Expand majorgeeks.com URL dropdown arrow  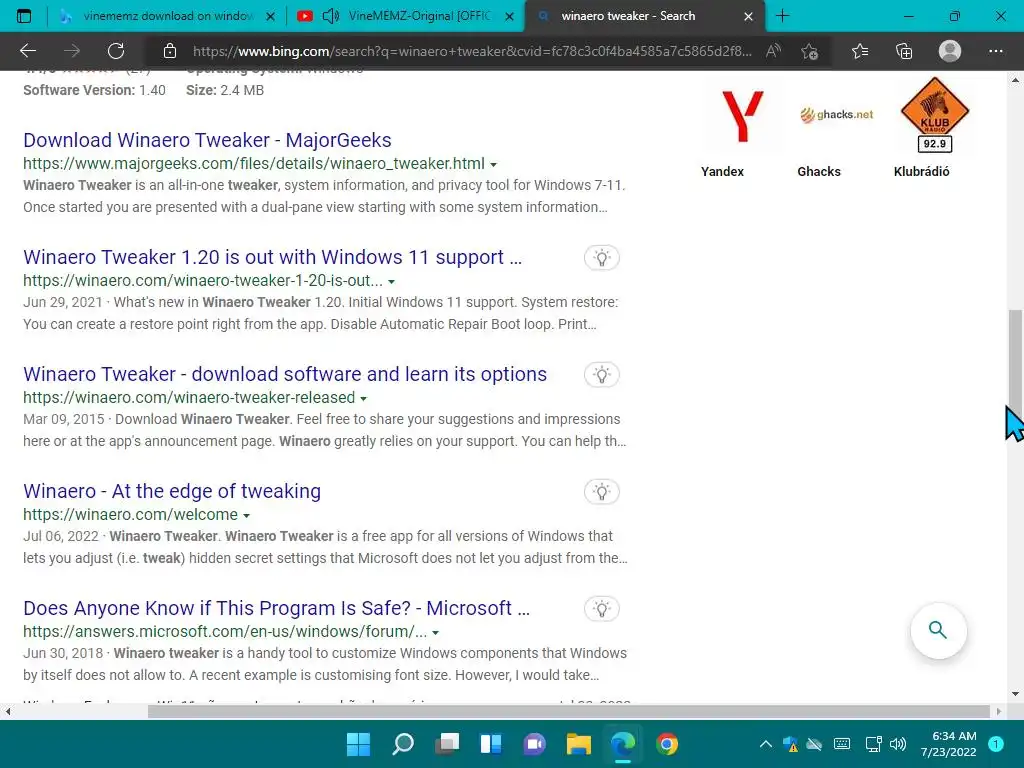click(494, 165)
